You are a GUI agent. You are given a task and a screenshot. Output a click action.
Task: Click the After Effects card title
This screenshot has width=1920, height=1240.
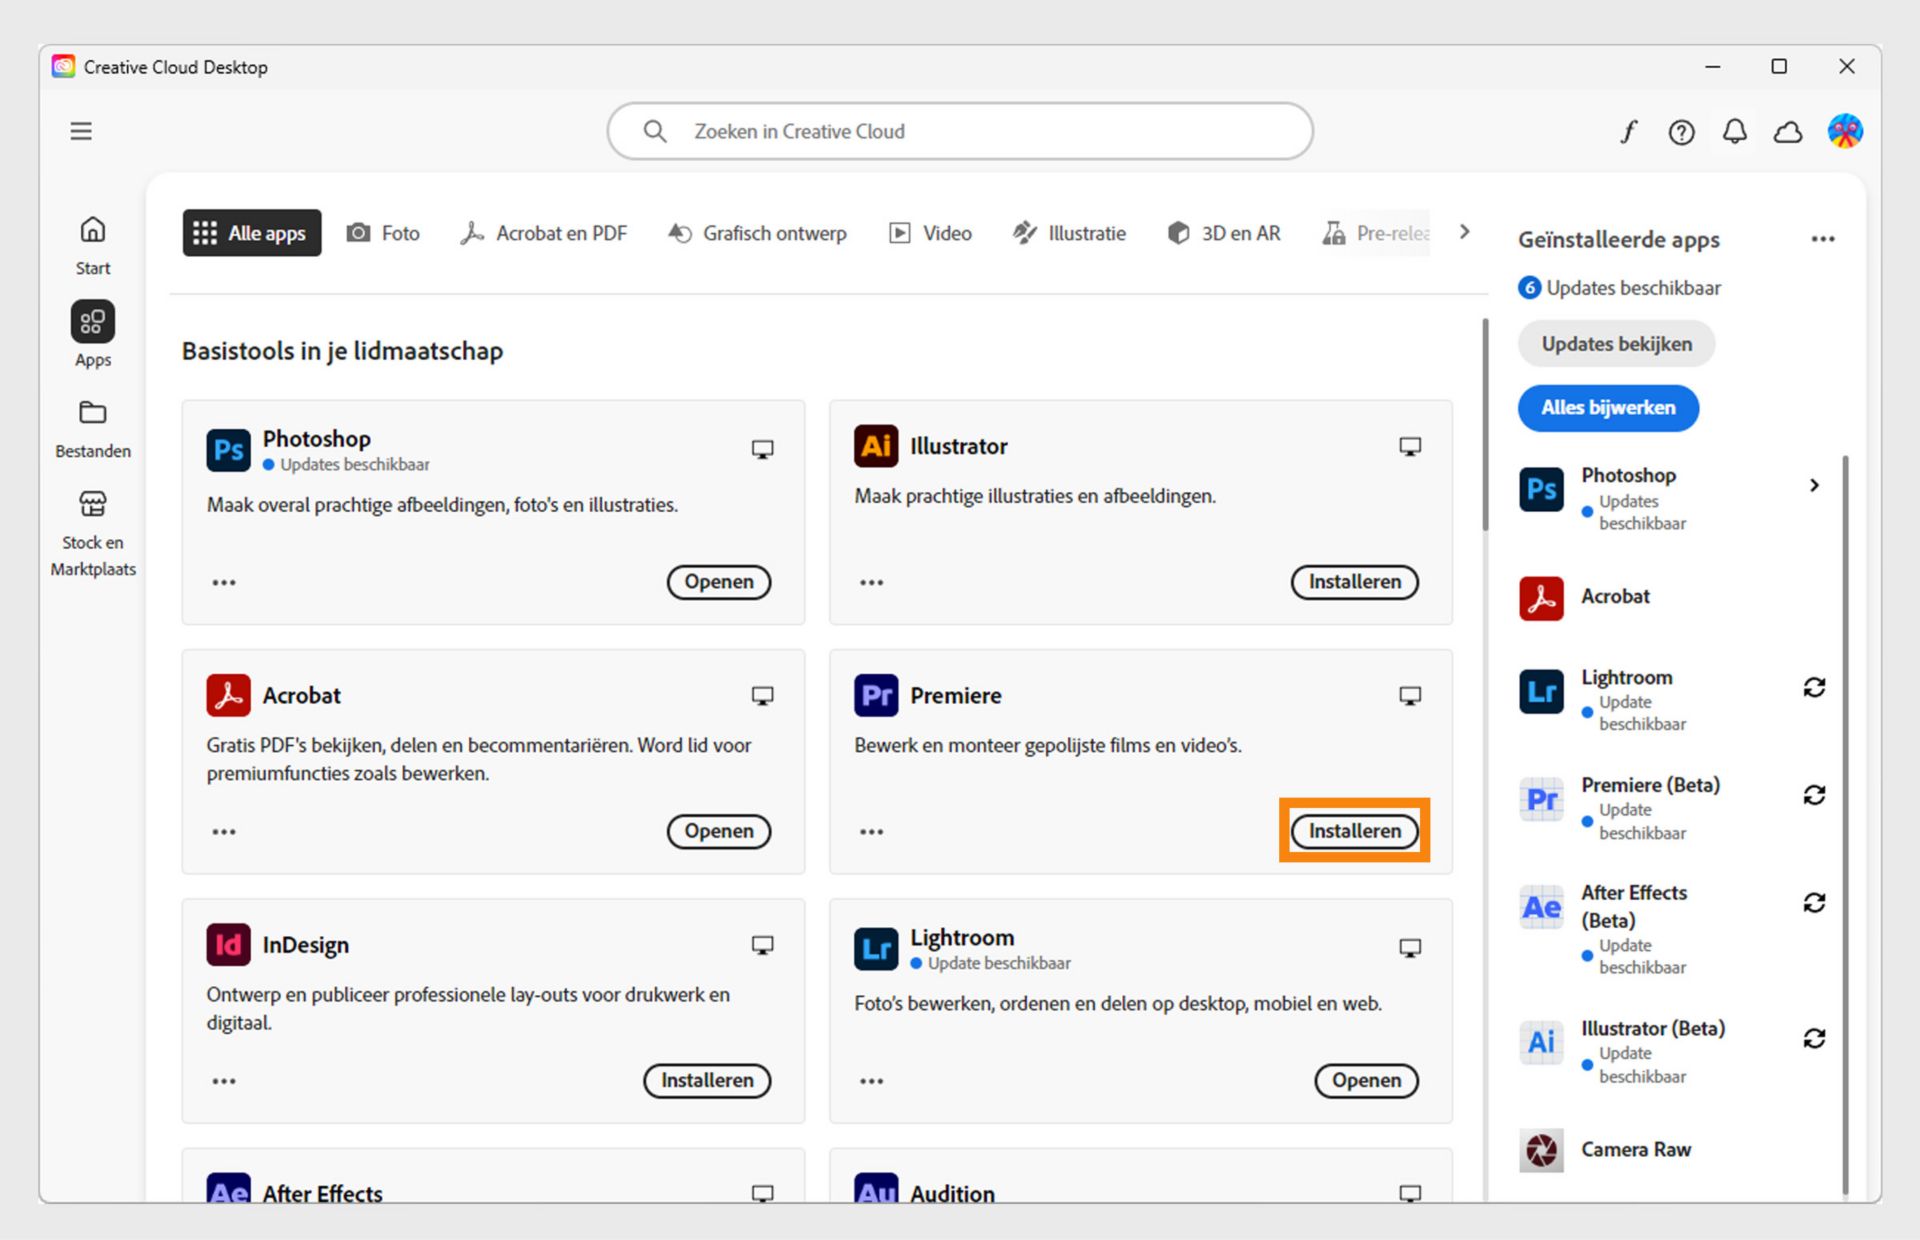tap(322, 1193)
